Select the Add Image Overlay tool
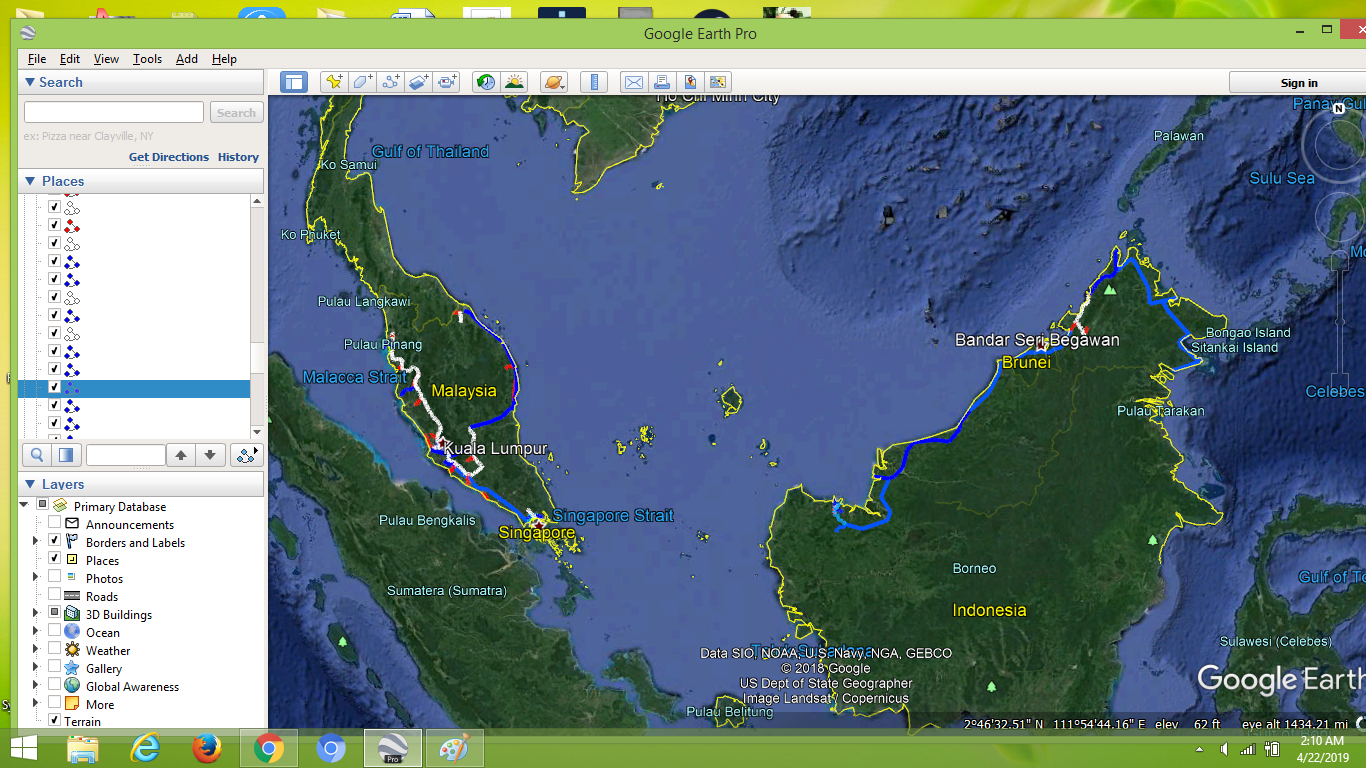Screen dimensions: 1366x768 click(x=419, y=82)
